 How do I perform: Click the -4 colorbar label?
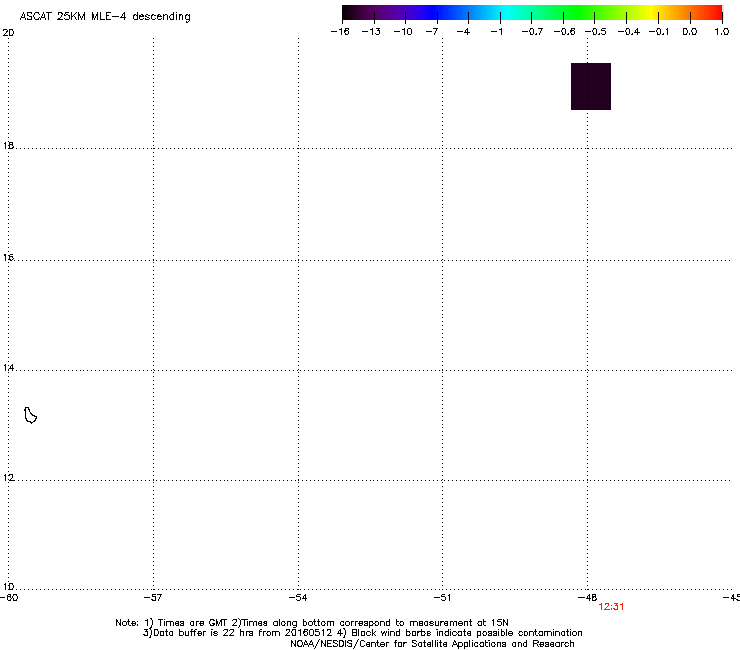pos(463,32)
